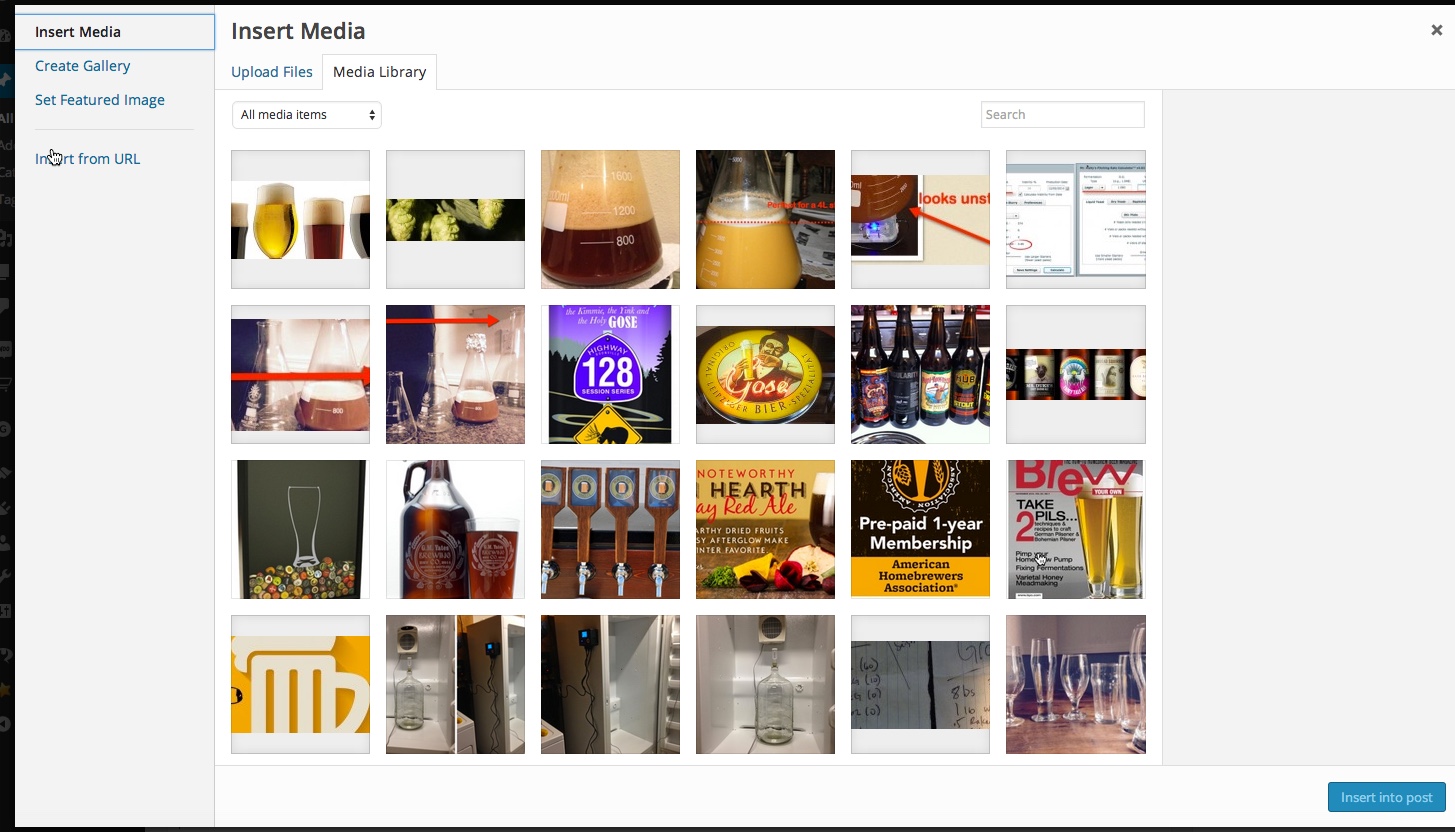
Task: Select the split carboy and controller thumbnail
Action: (x=455, y=684)
